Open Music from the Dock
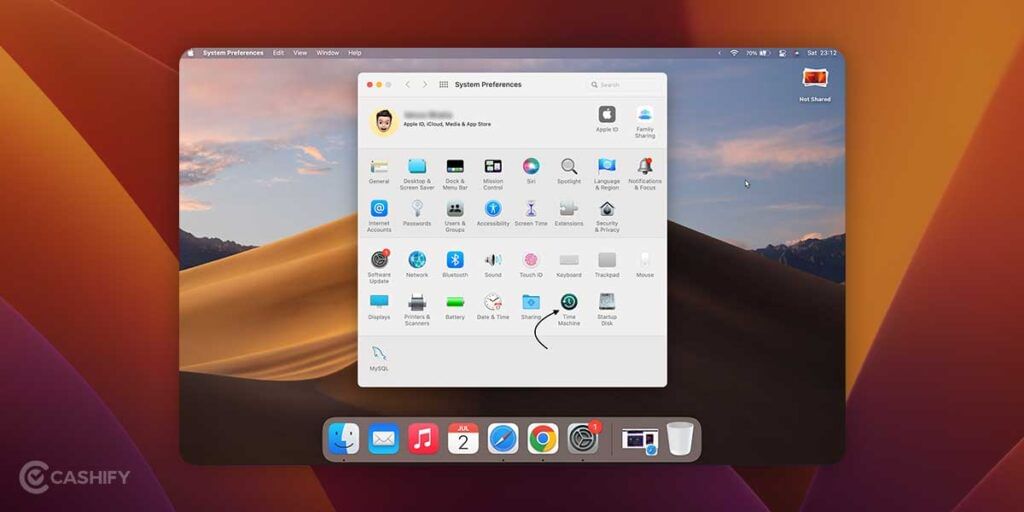Viewport: 1024px width, 512px height. click(x=423, y=438)
